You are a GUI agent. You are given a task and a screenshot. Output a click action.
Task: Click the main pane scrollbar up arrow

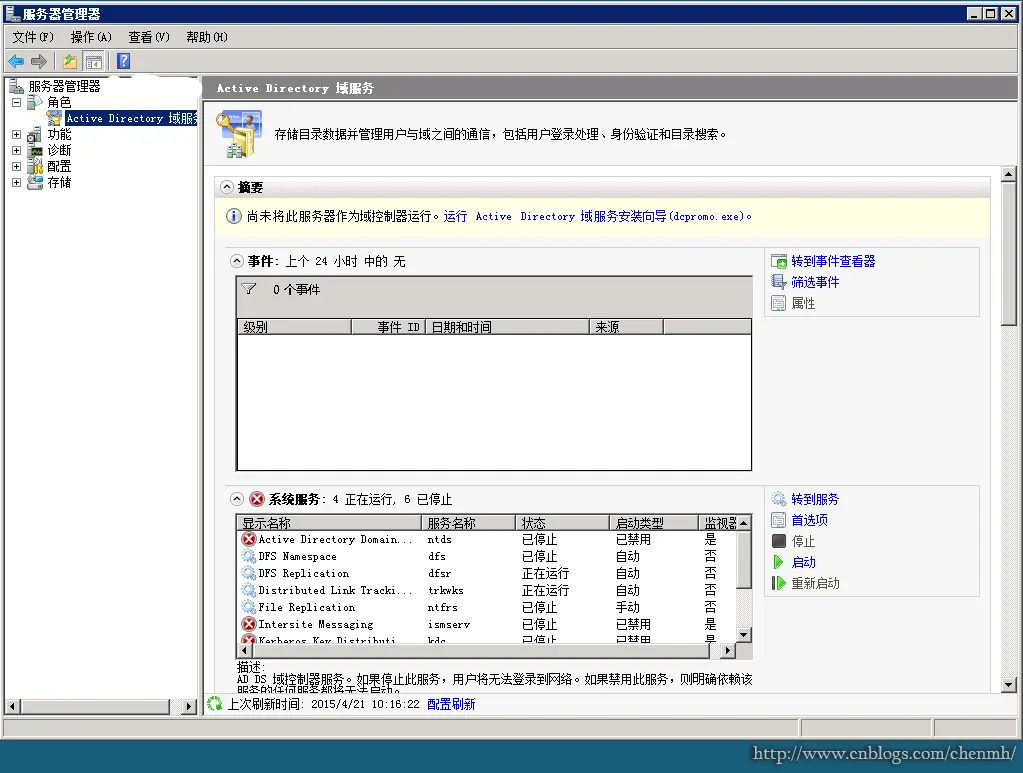click(x=1009, y=174)
